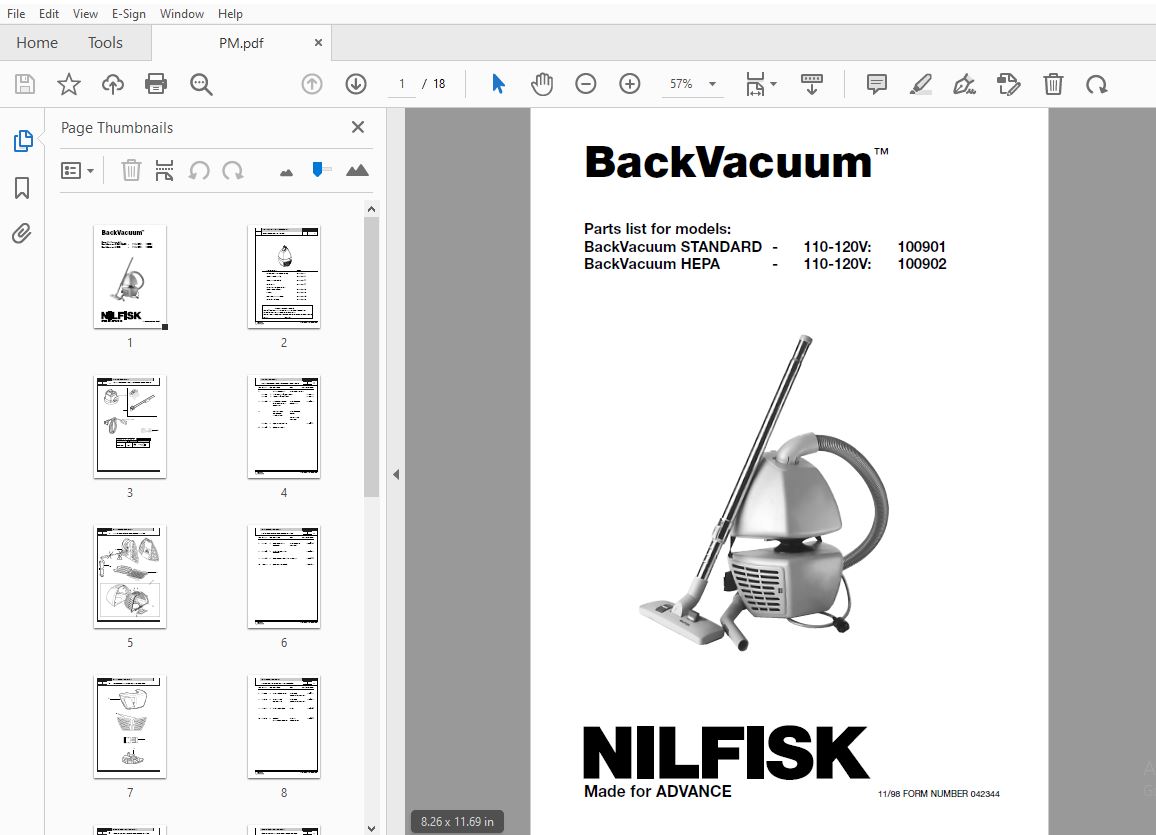This screenshot has width=1156, height=835.
Task: Click the page number input field
Action: (x=402, y=84)
